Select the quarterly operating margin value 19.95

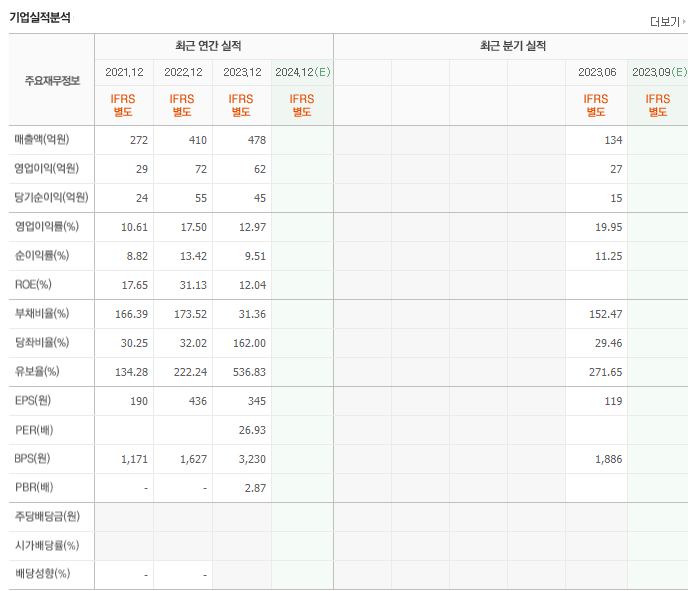tap(609, 227)
